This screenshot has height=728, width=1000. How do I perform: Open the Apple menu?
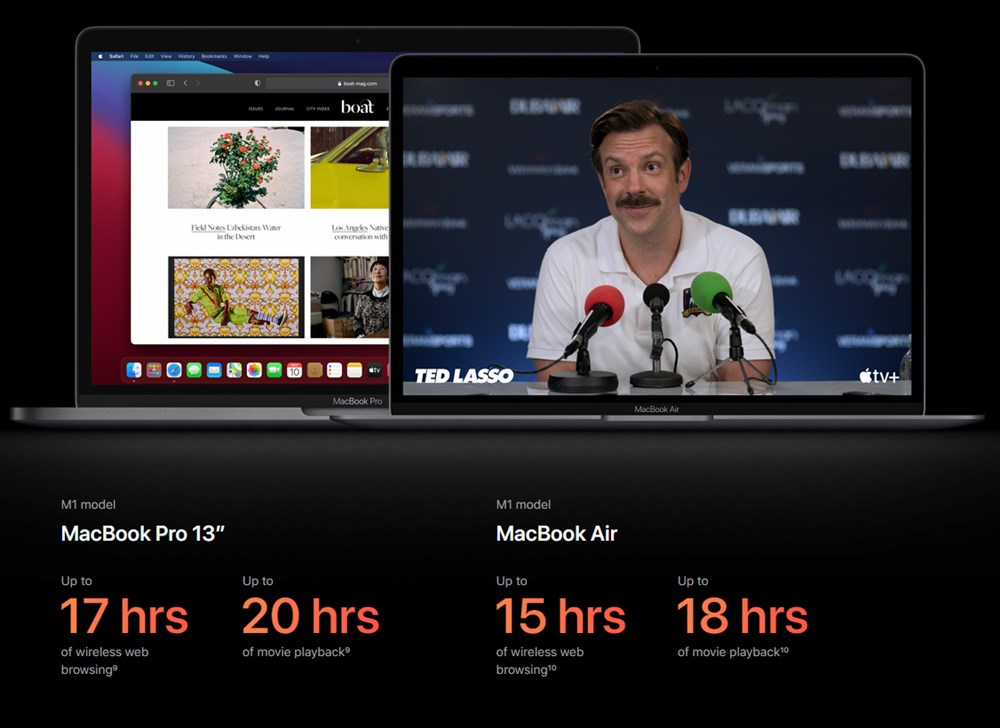(x=100, y=56)
